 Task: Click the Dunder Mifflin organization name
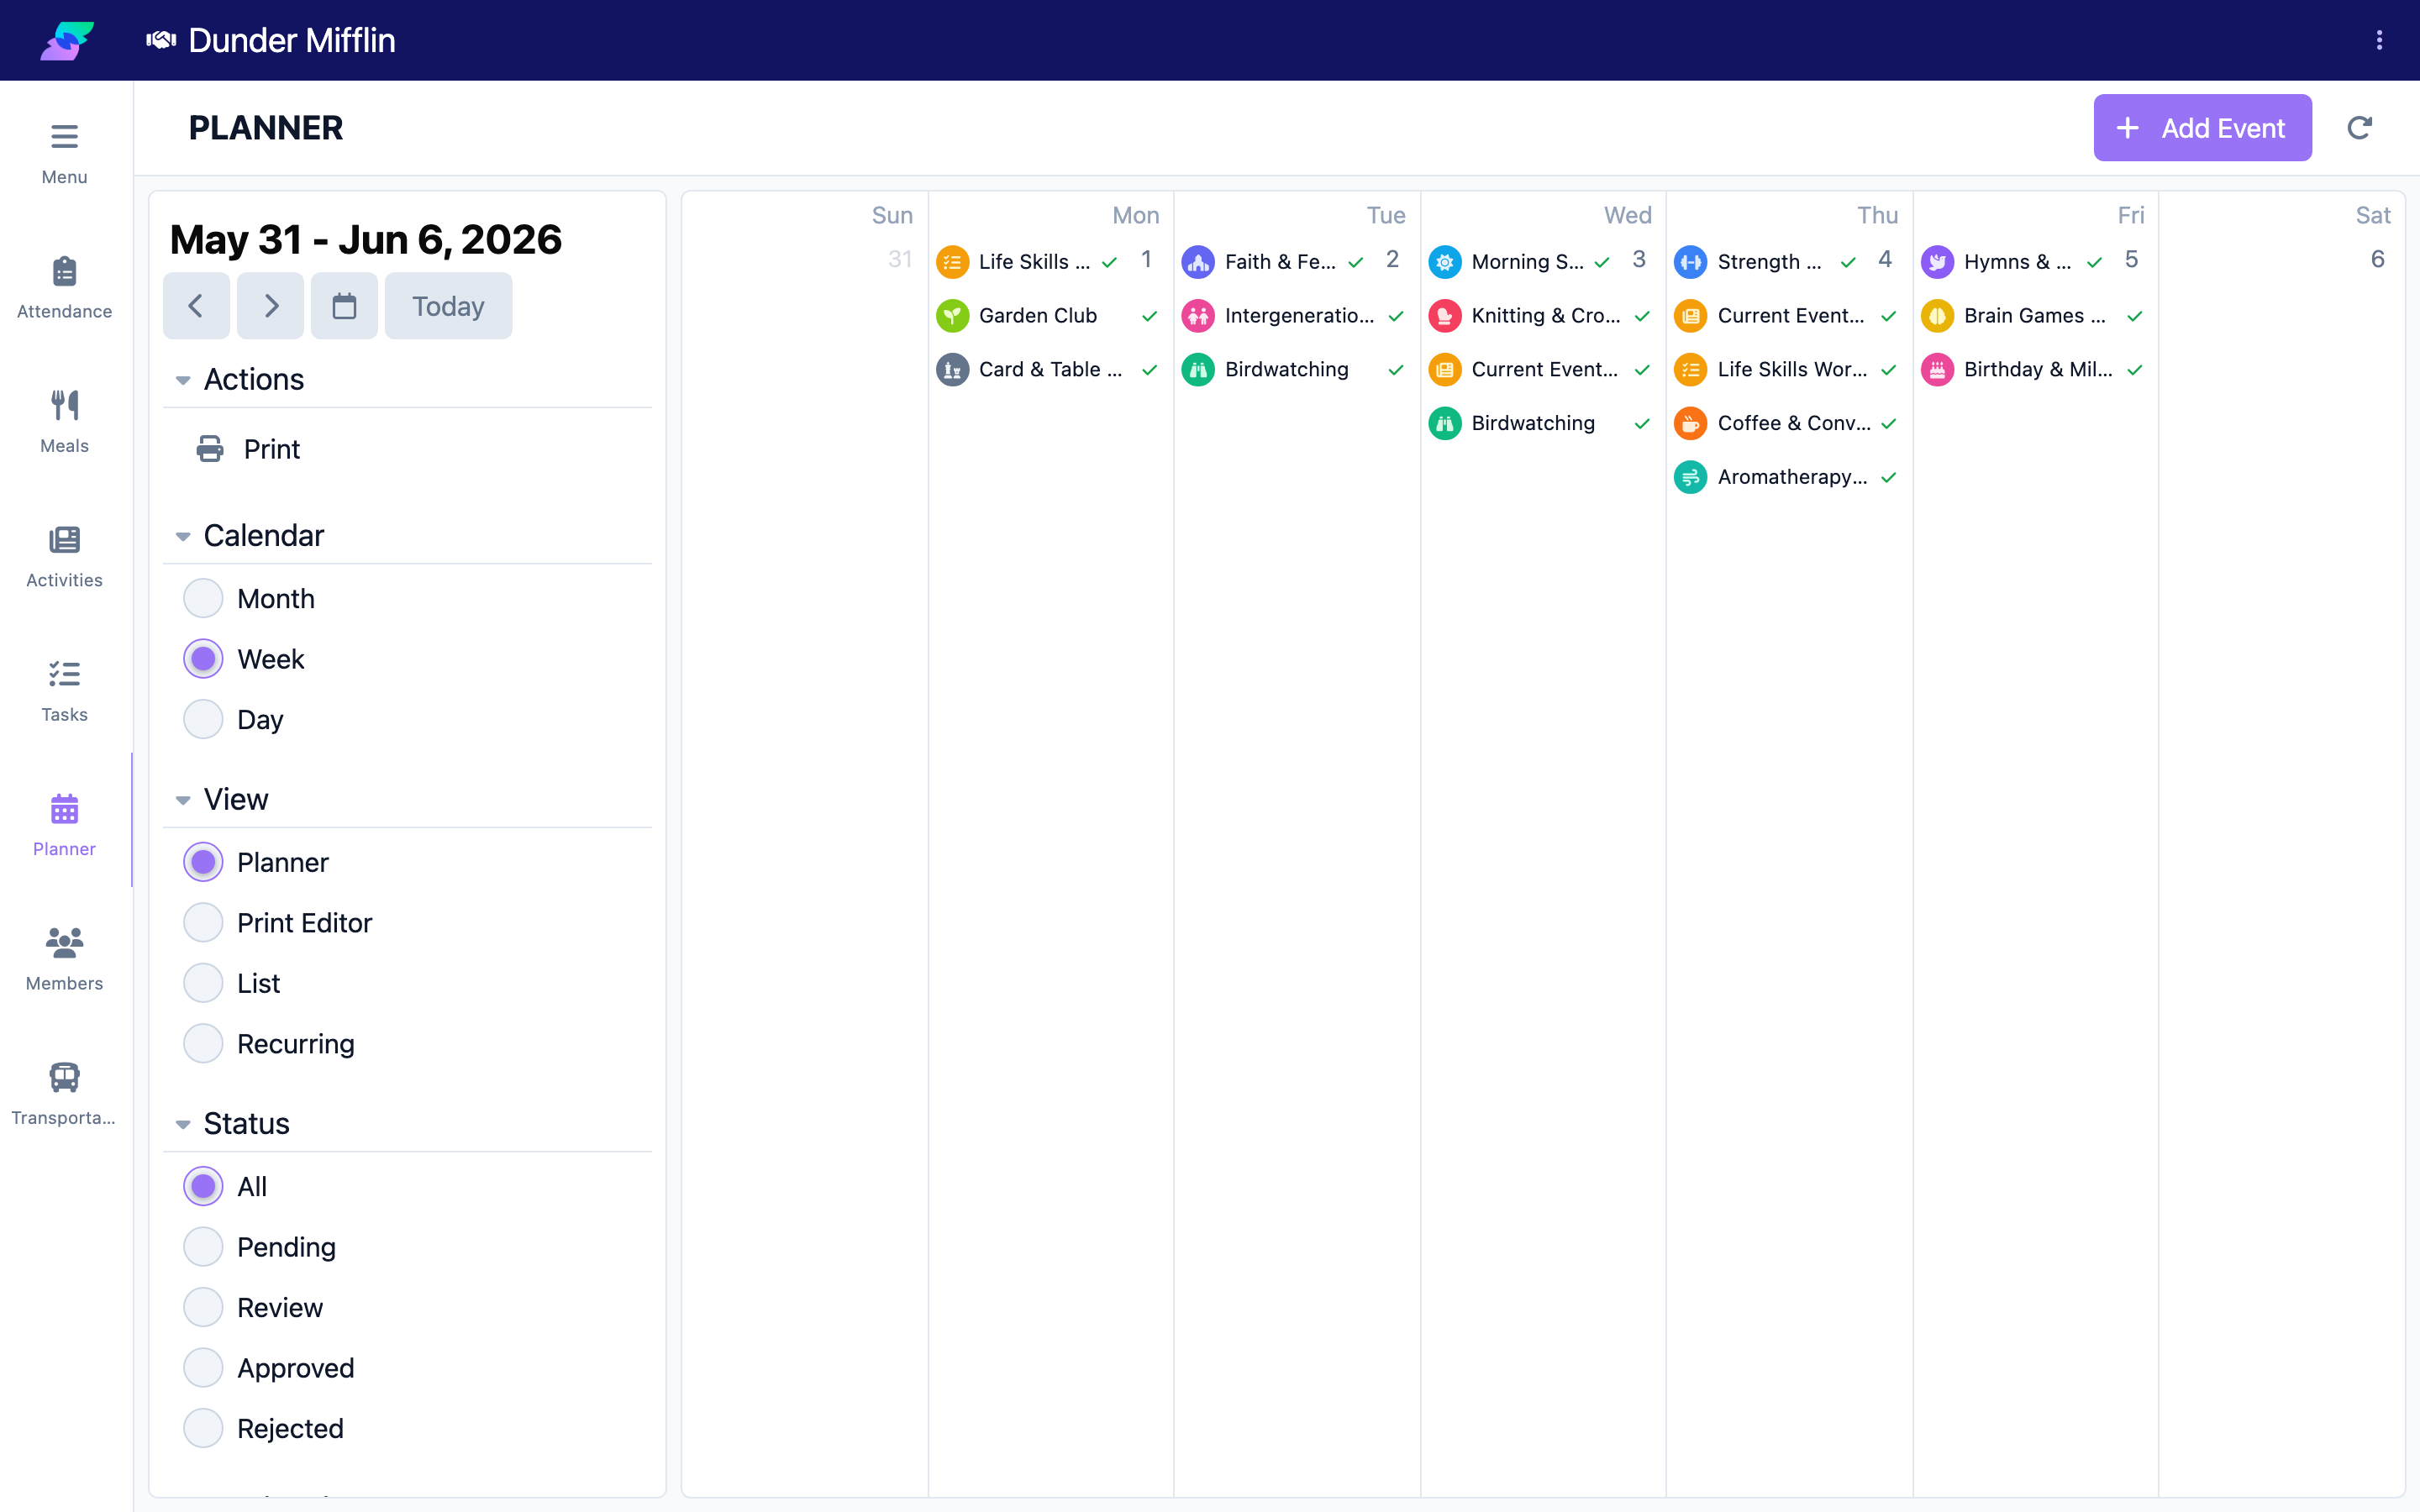tap(291, 40)
